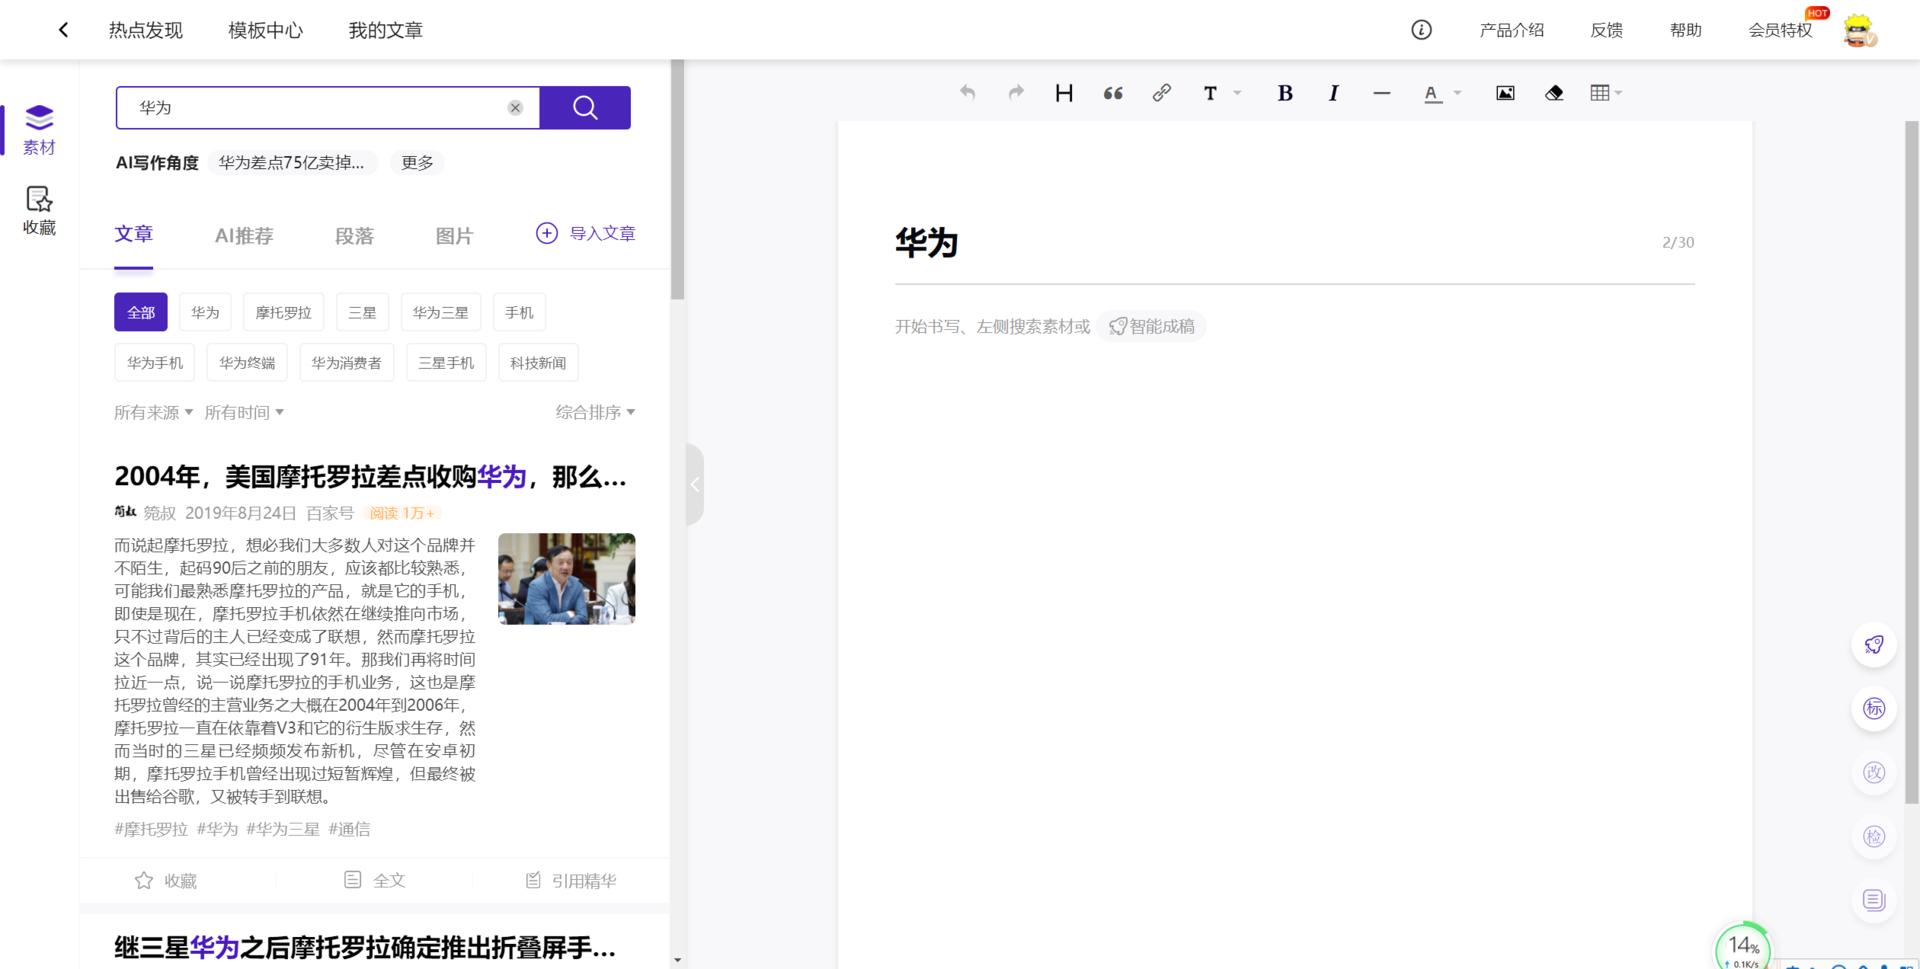Image resolution: width=1920 pixels, height=969 pixels.
Task: Click 全文 under the Motorola article
Action: click(374, 880)
